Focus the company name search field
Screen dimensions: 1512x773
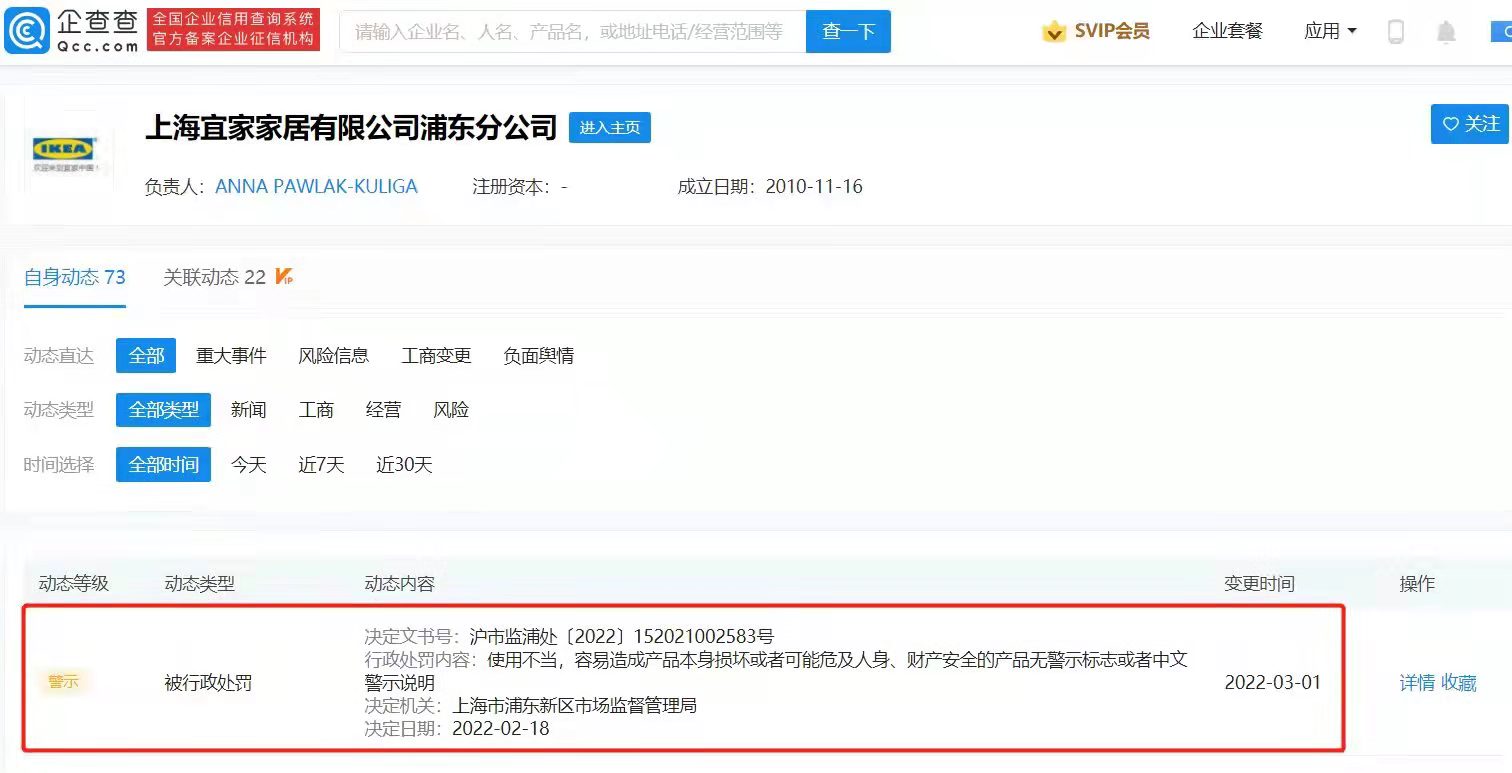[x=573, y=32]
